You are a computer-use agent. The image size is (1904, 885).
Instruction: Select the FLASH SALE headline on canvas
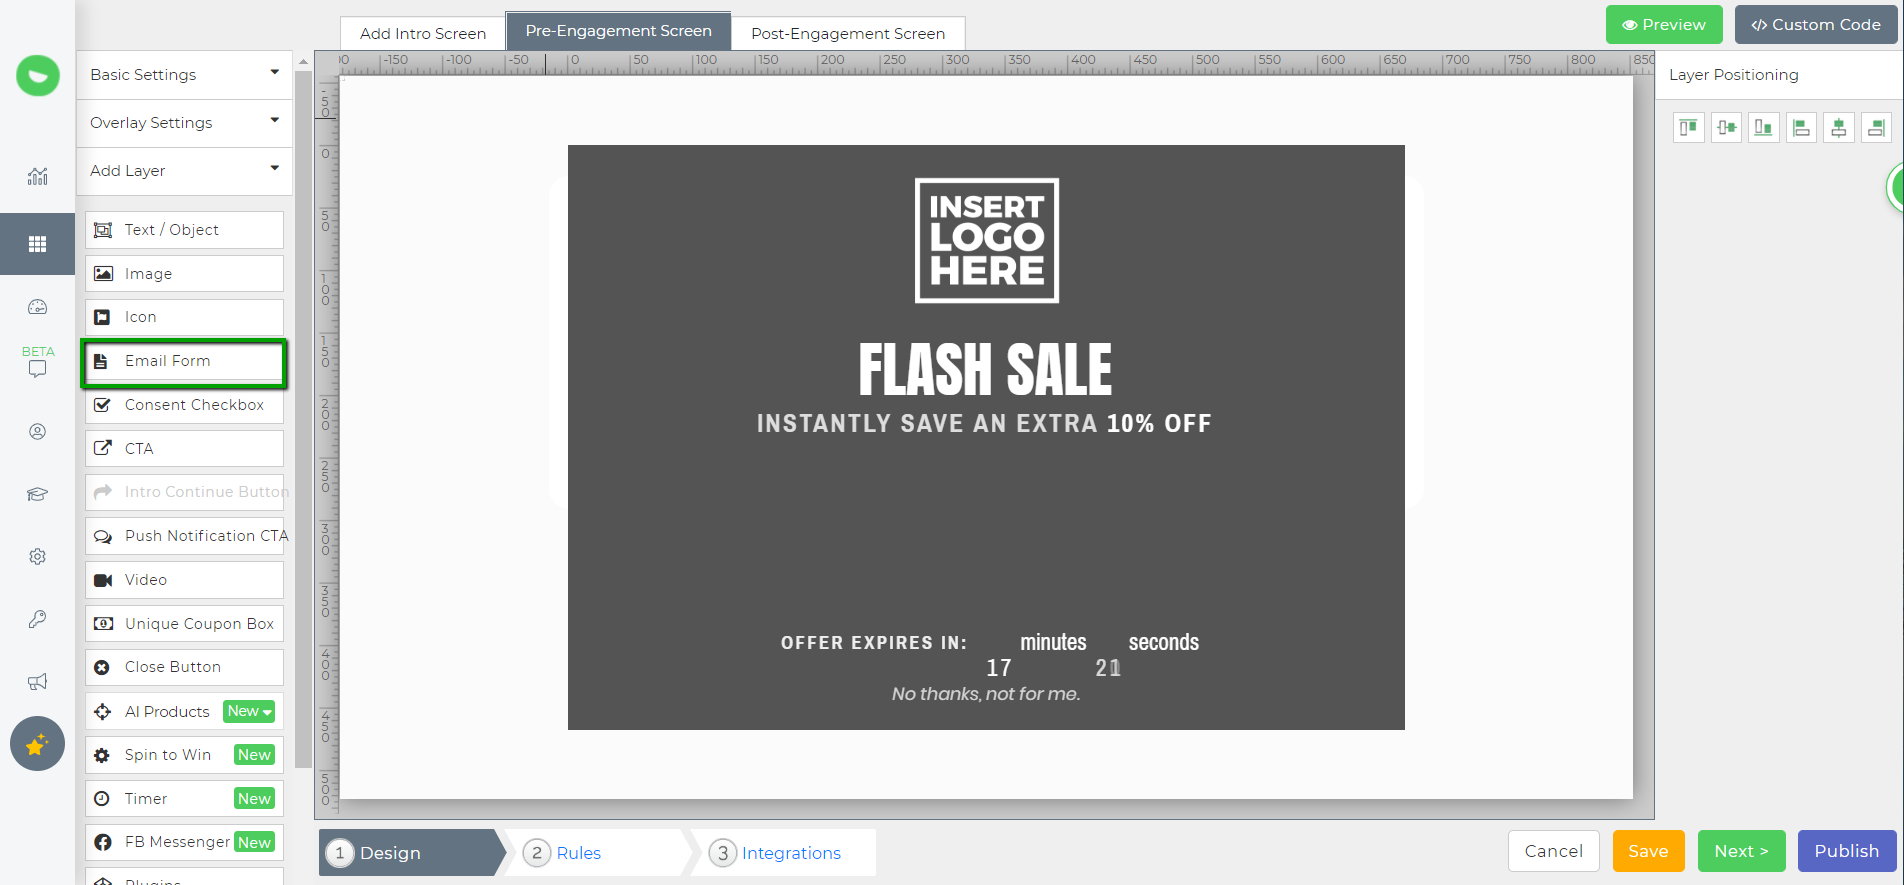click(x=985, y=370)
